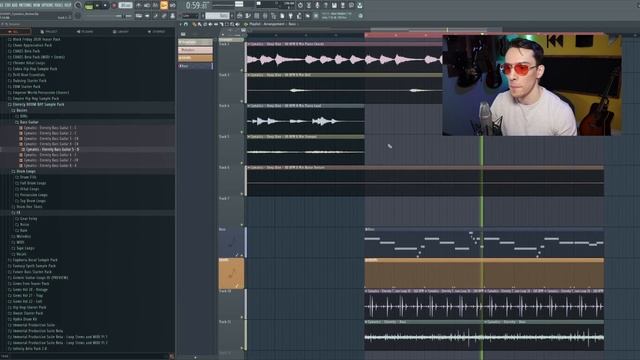Select the Zoom tool in the playlist
640x360 pixels.
point(231,24)
